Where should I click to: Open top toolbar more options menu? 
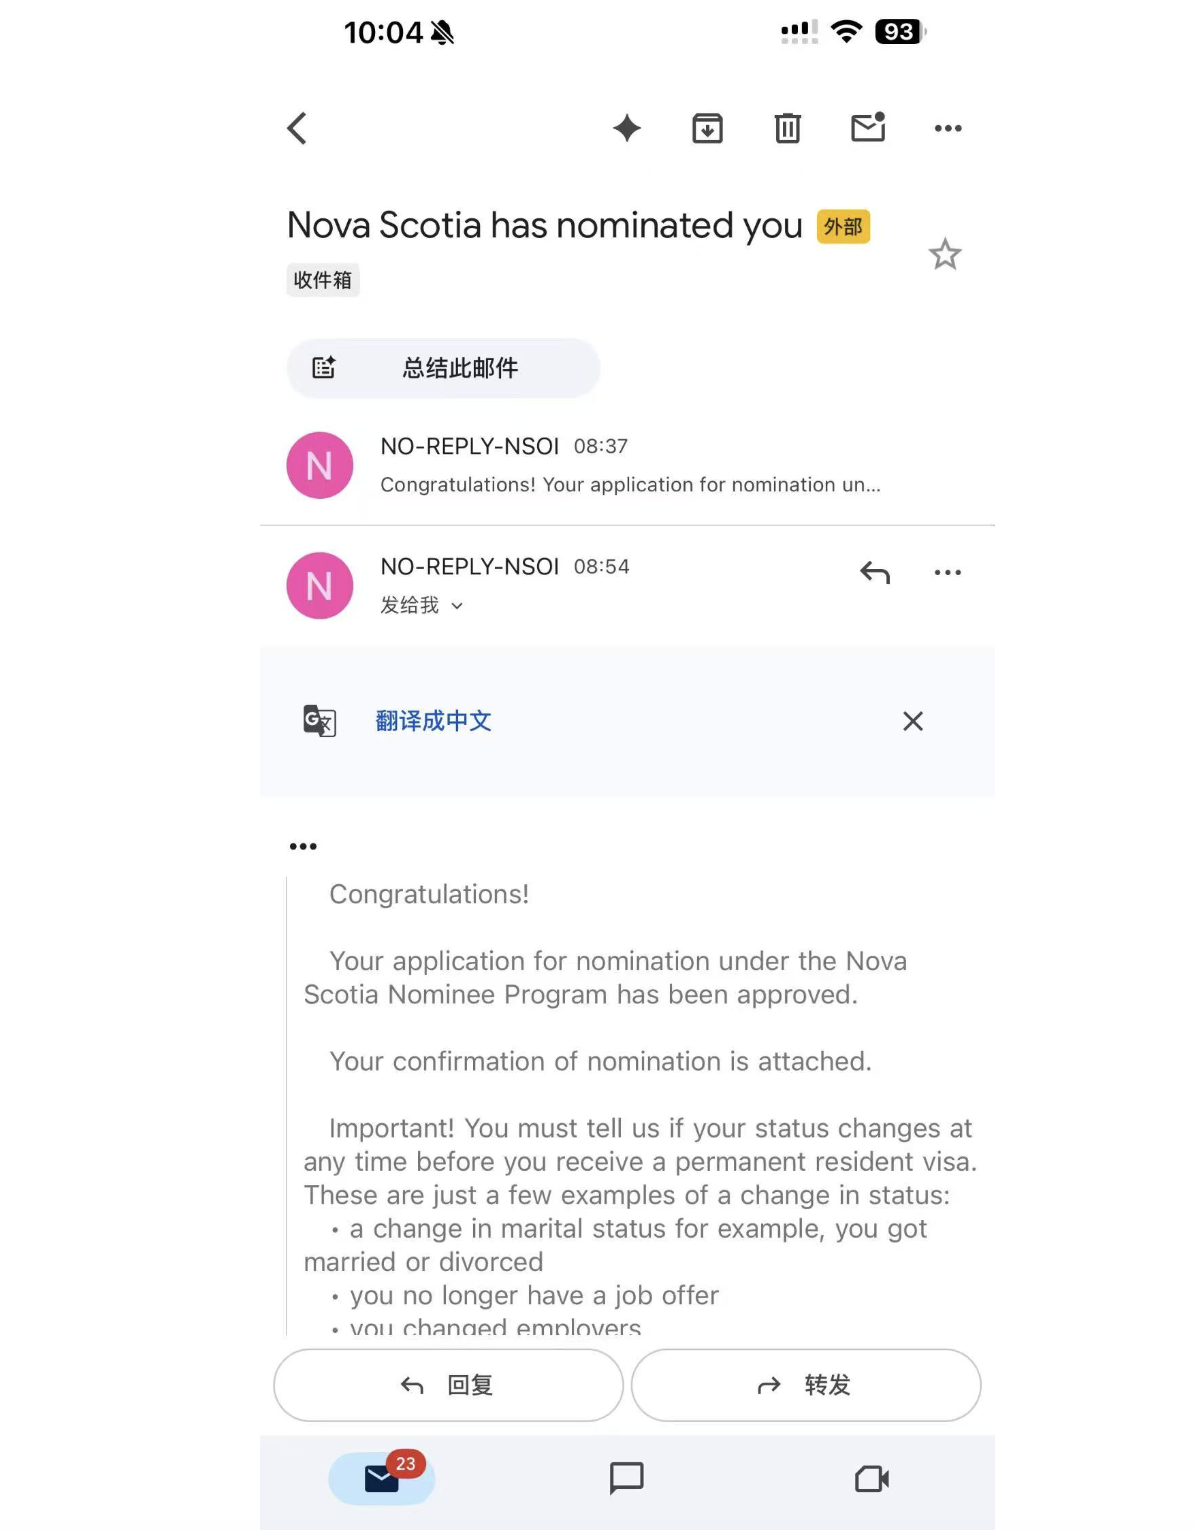pos(947,128)
